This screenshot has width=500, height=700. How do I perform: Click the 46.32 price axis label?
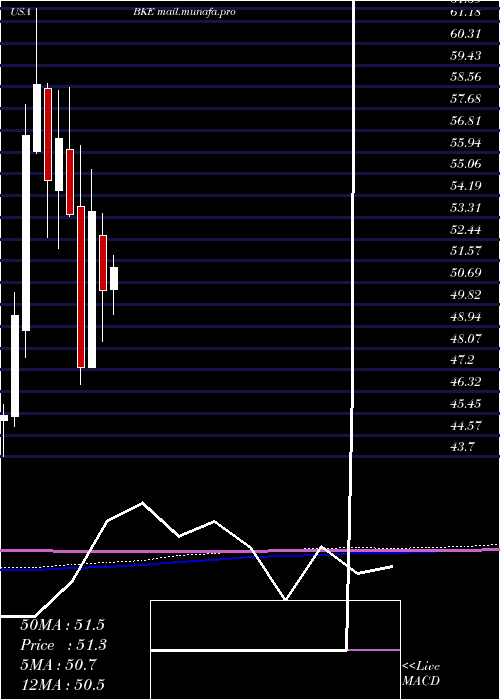coord(466,382)
